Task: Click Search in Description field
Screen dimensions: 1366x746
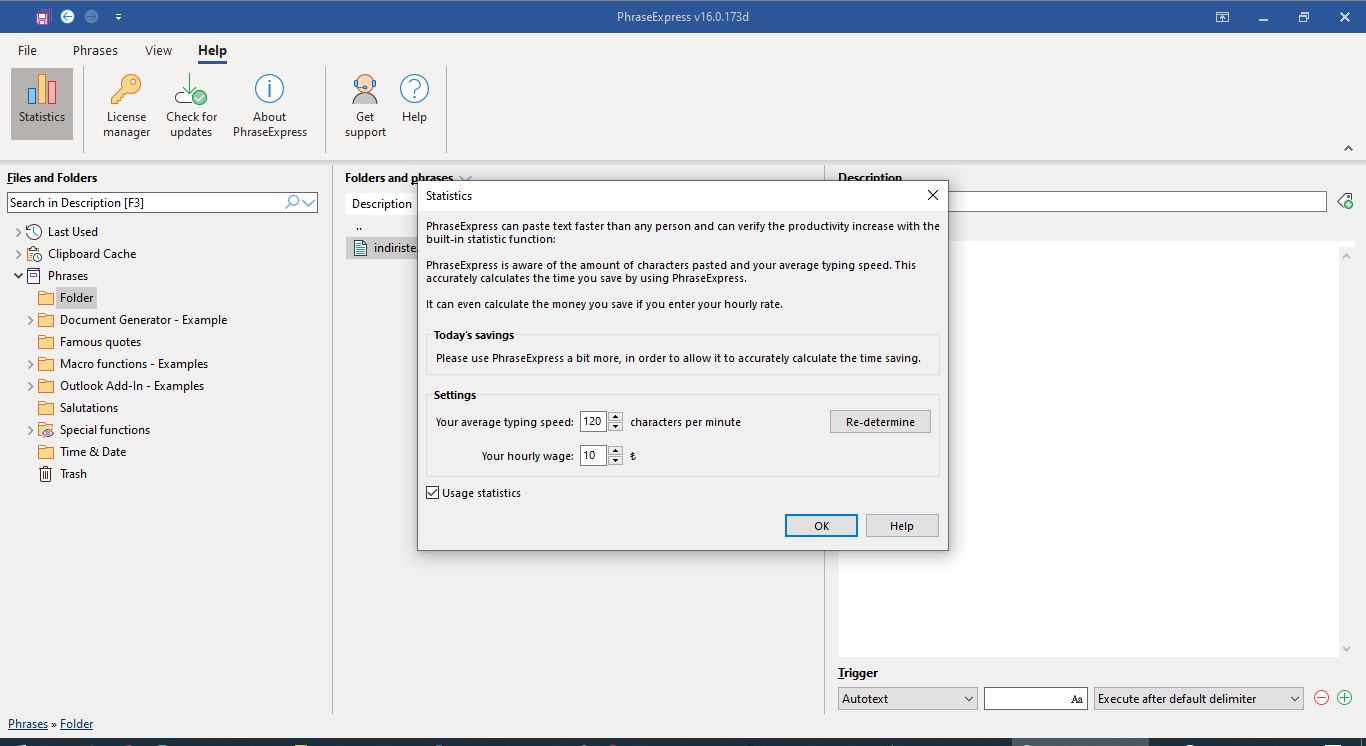Action: 145,202
